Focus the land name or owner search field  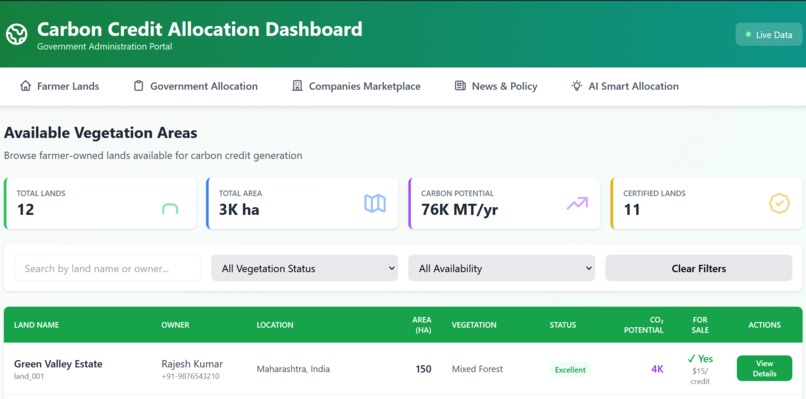point(107,268)
